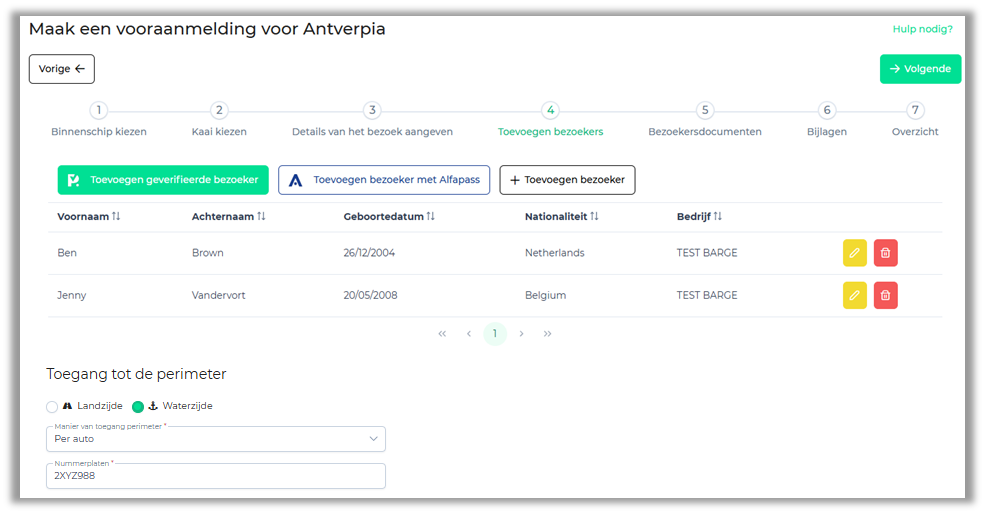
Task: Click Toevoegen geverifieerde bezoeker button
Action: pyautogui.click(x=163, y=180)
